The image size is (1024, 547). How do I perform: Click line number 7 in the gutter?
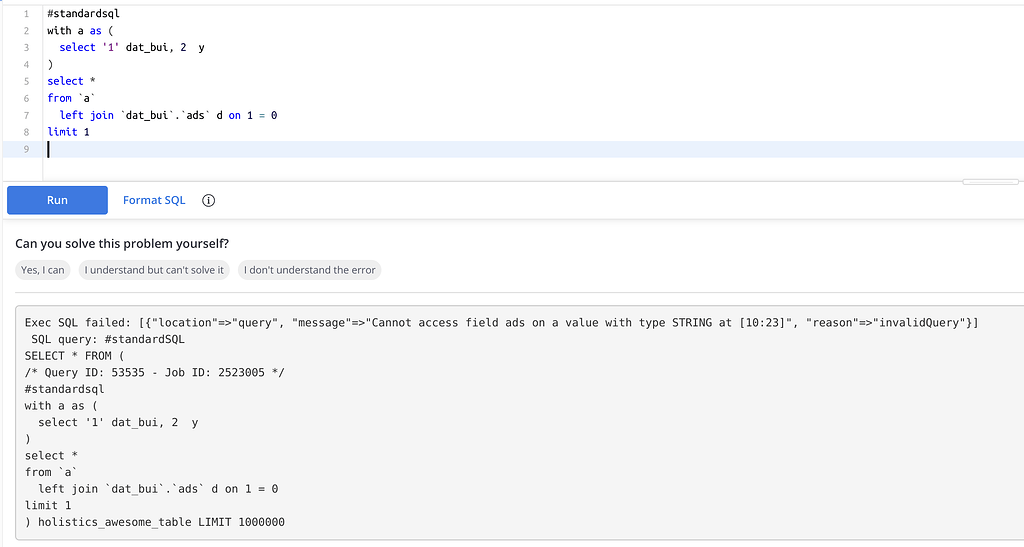tap(26, 116)
